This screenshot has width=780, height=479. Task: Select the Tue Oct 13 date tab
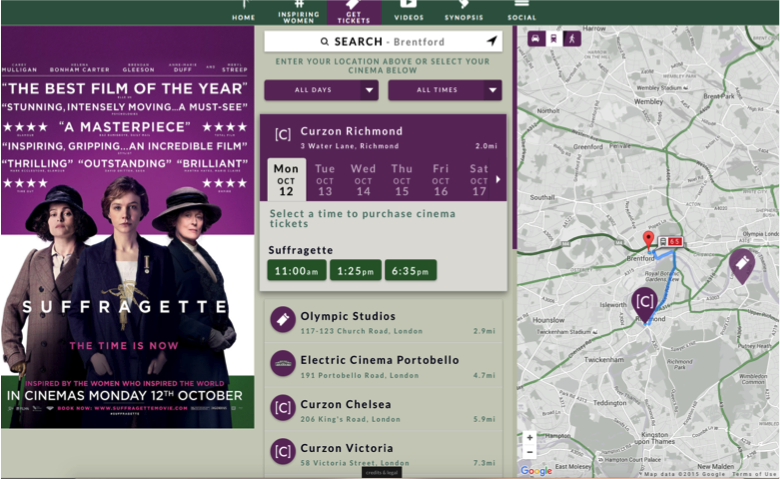[x=325, y=180]
